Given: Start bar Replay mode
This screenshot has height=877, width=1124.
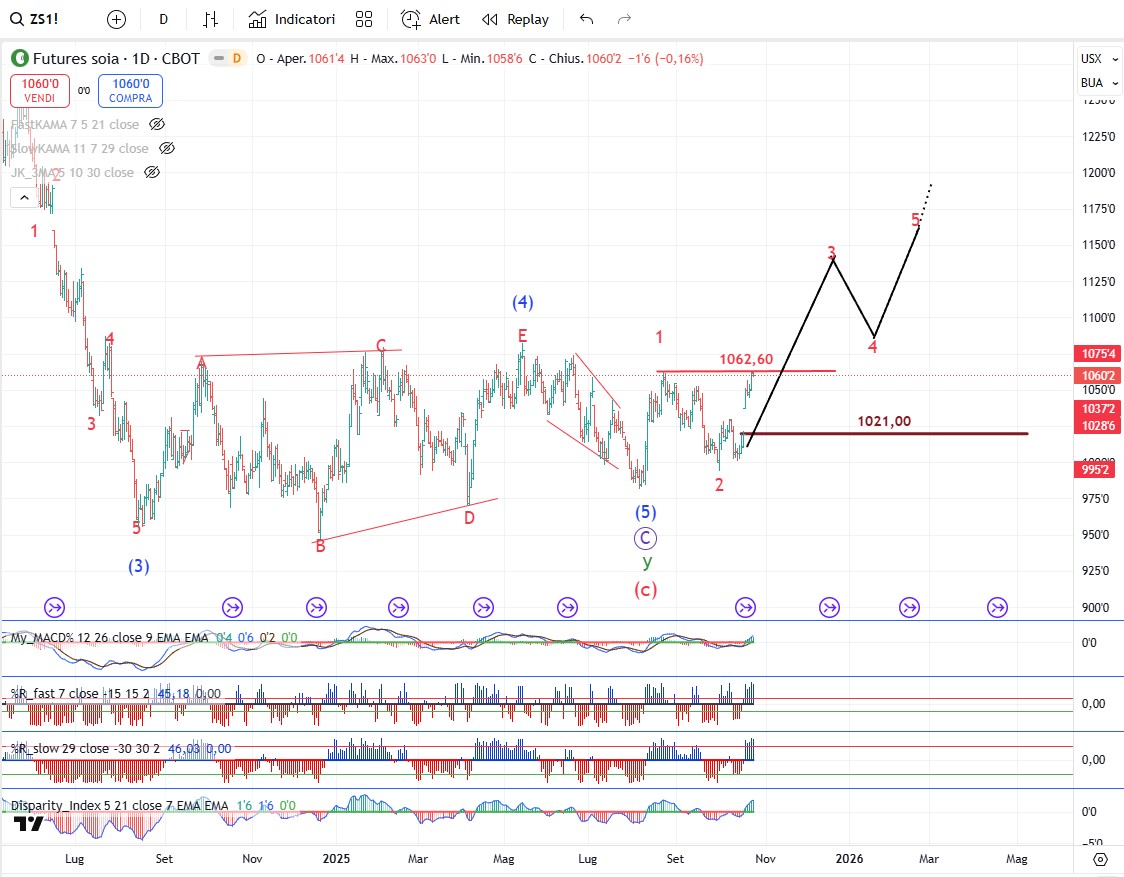Looking at the screenshot, I should tap(515, 19).
